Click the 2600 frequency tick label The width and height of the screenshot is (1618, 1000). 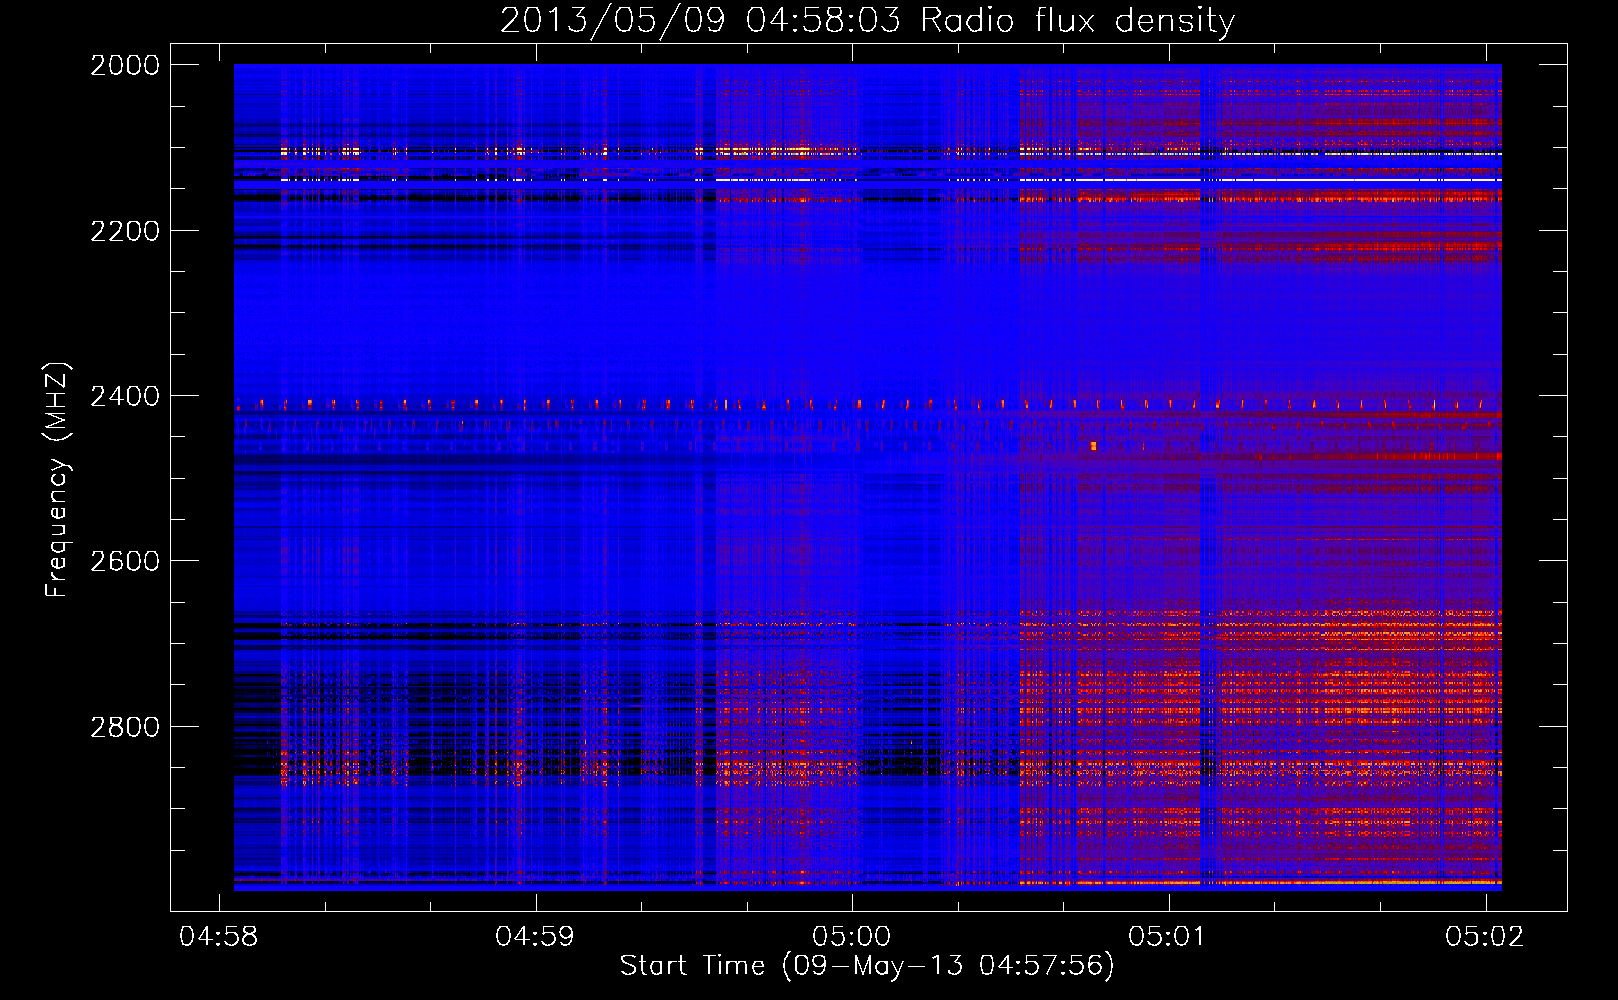pos(125,561)
